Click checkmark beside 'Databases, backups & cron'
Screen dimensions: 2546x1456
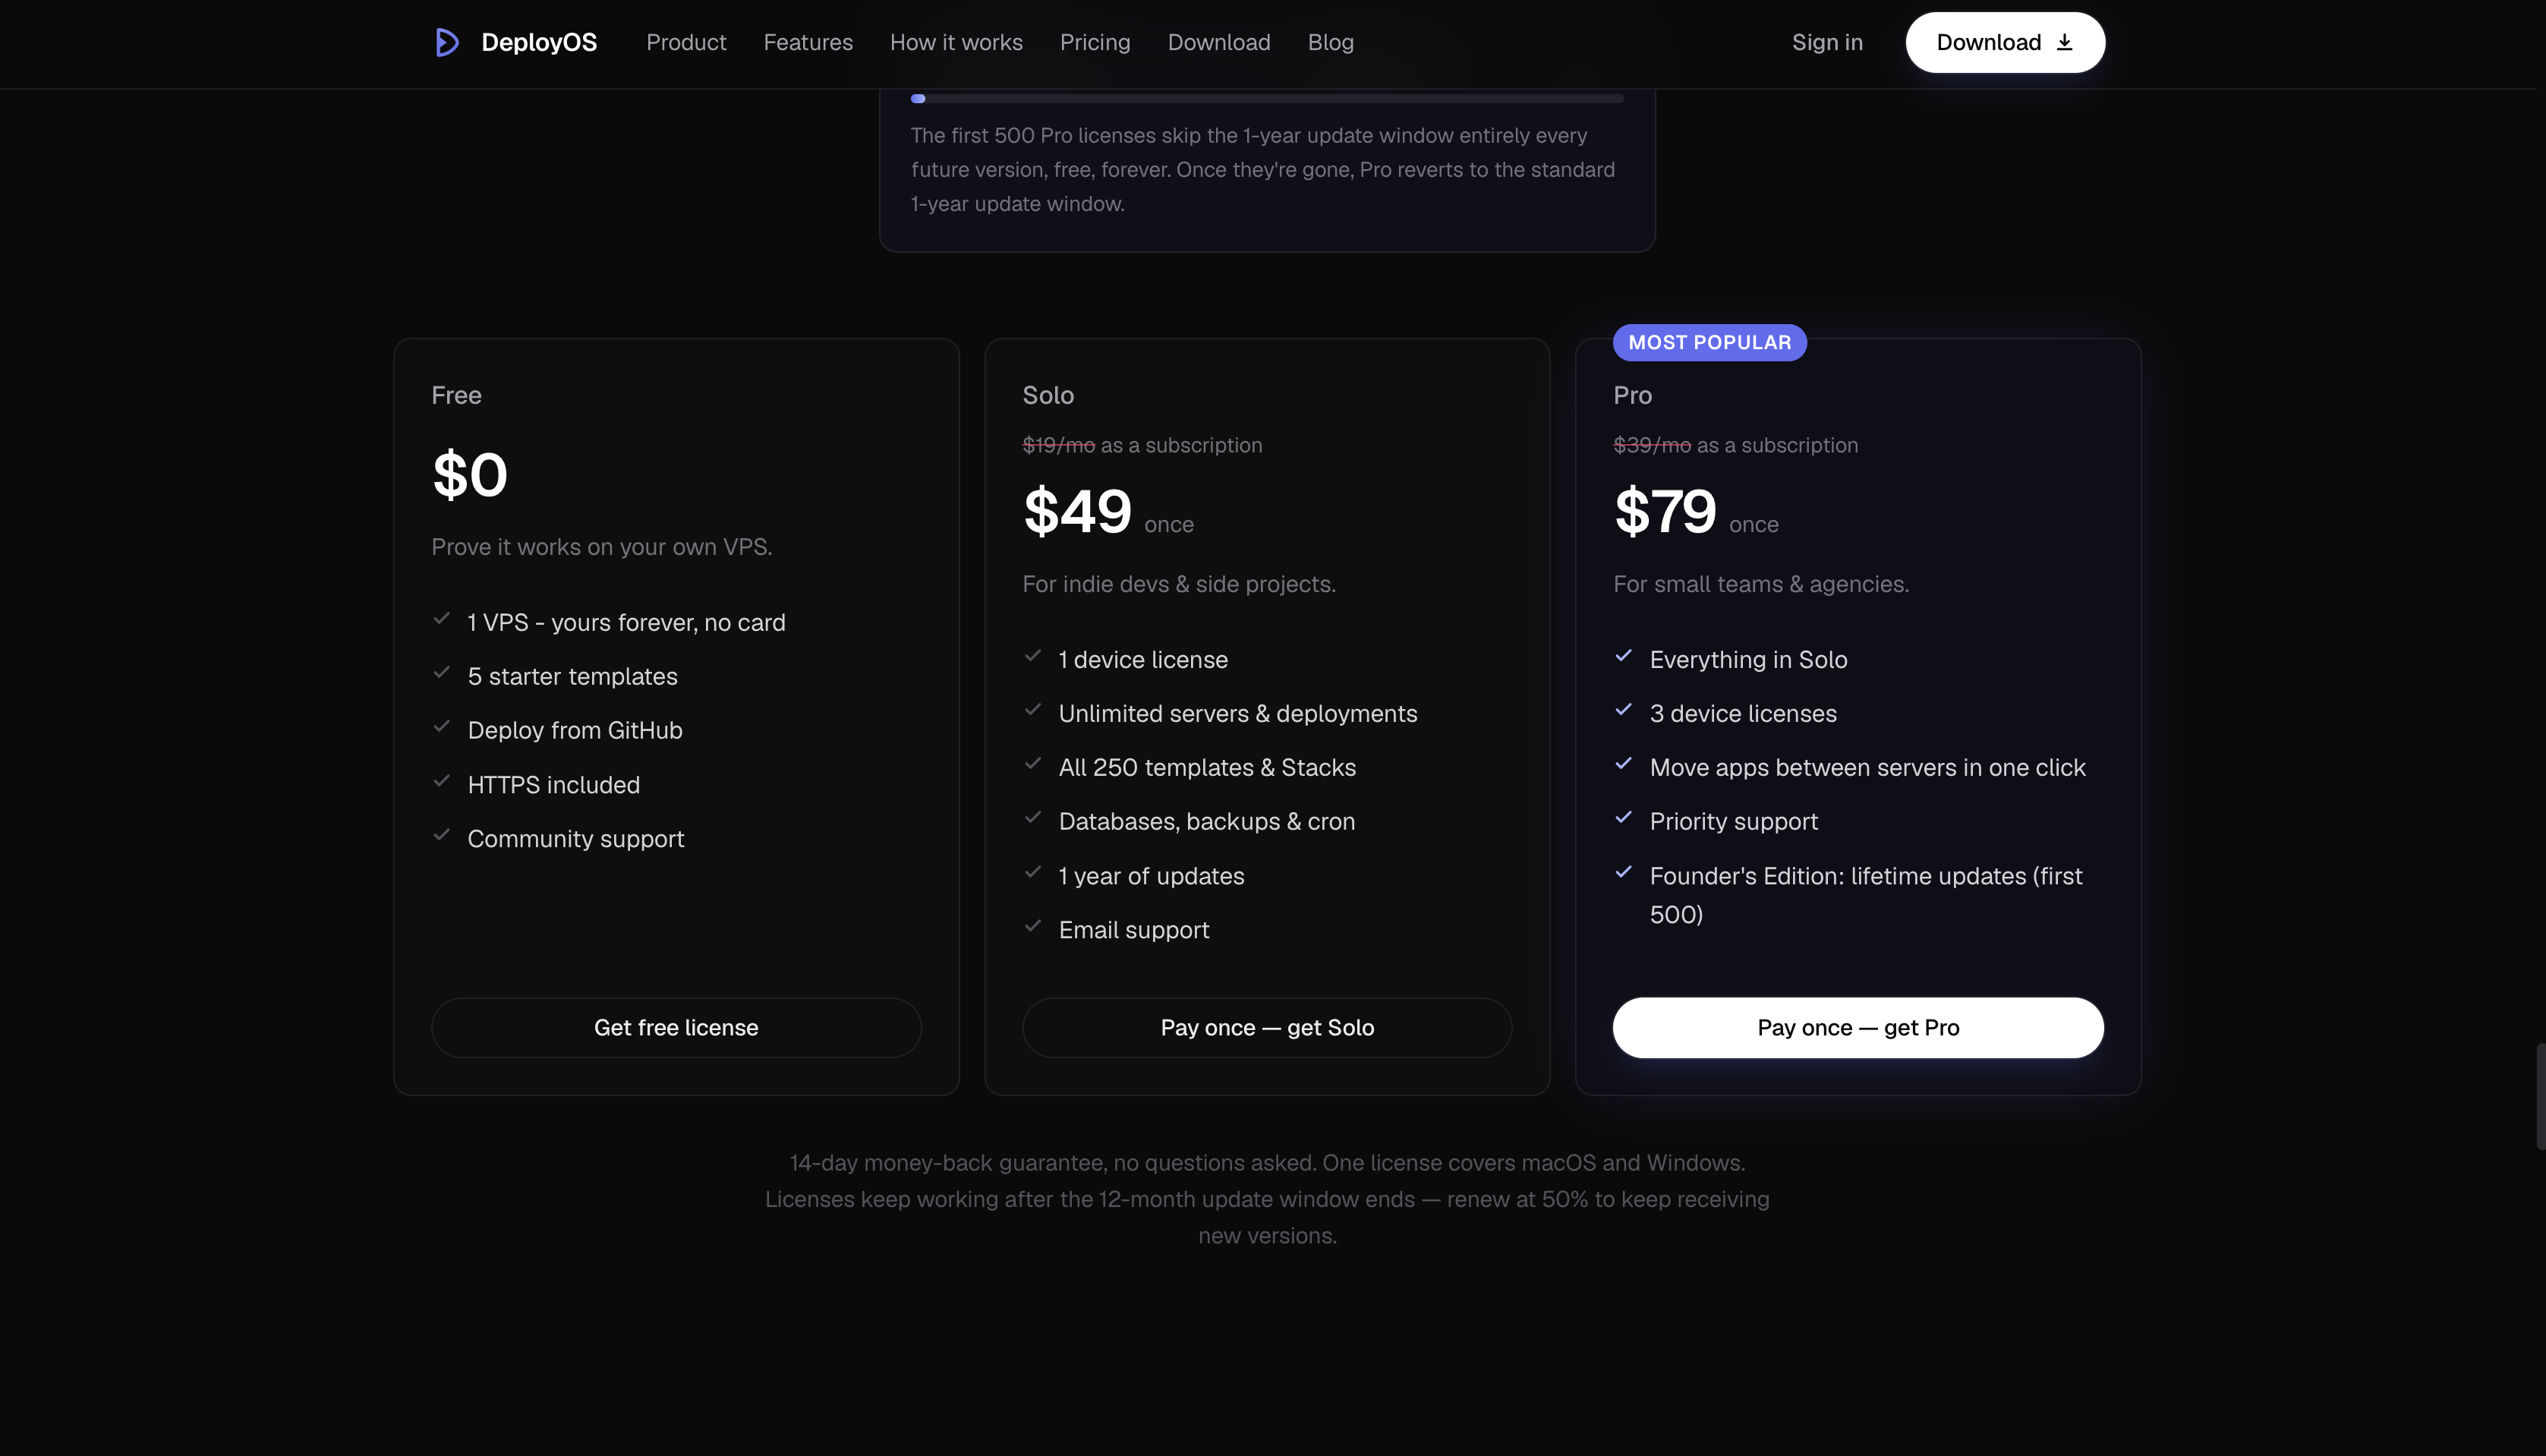tap(1033, 818)
